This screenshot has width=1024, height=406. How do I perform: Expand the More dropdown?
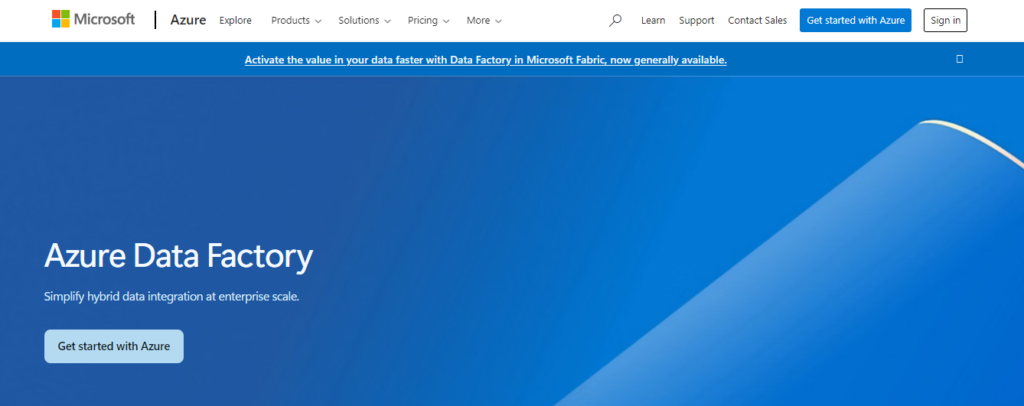click(484, 20)
